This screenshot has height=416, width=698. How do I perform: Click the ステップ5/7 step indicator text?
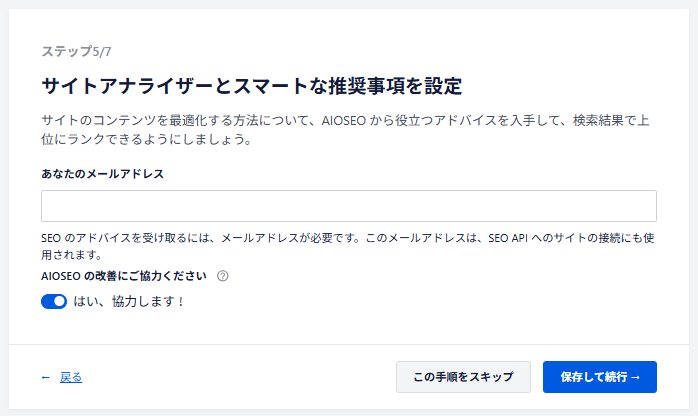tap(83, 50)
